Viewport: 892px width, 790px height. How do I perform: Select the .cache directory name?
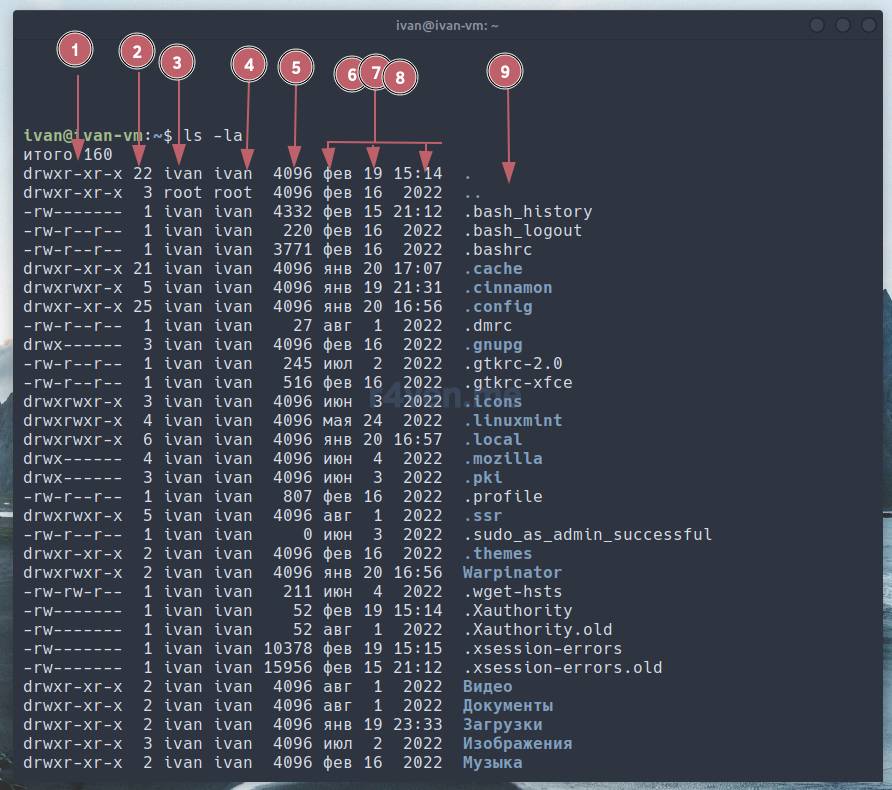pos(492,269)
